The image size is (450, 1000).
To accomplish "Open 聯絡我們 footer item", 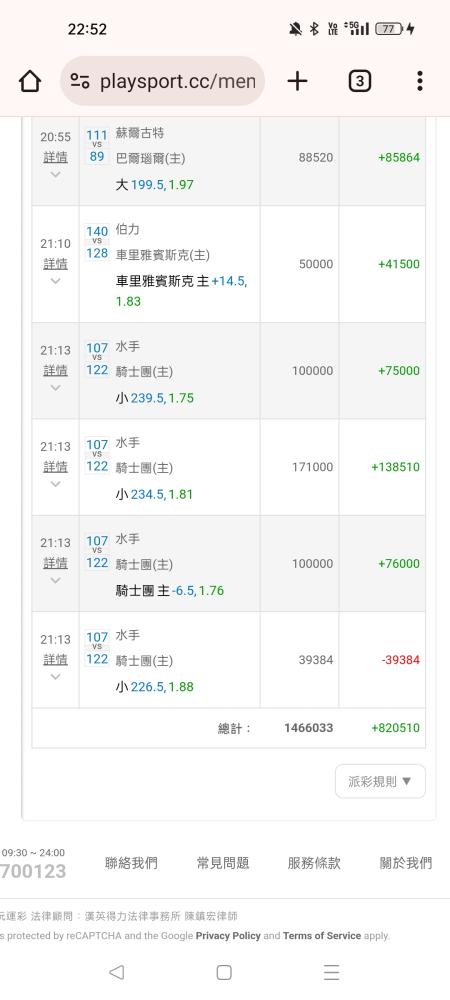I will pyautogui.click(x=131, y=863).
